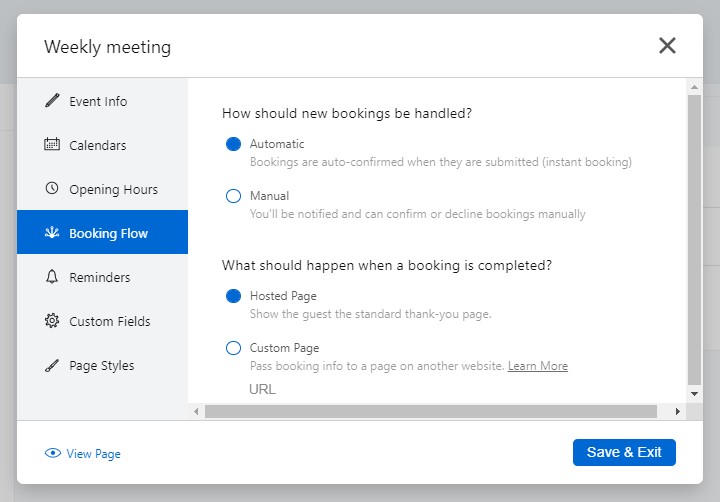Choose the Custom Page radio button

point(234,348)
